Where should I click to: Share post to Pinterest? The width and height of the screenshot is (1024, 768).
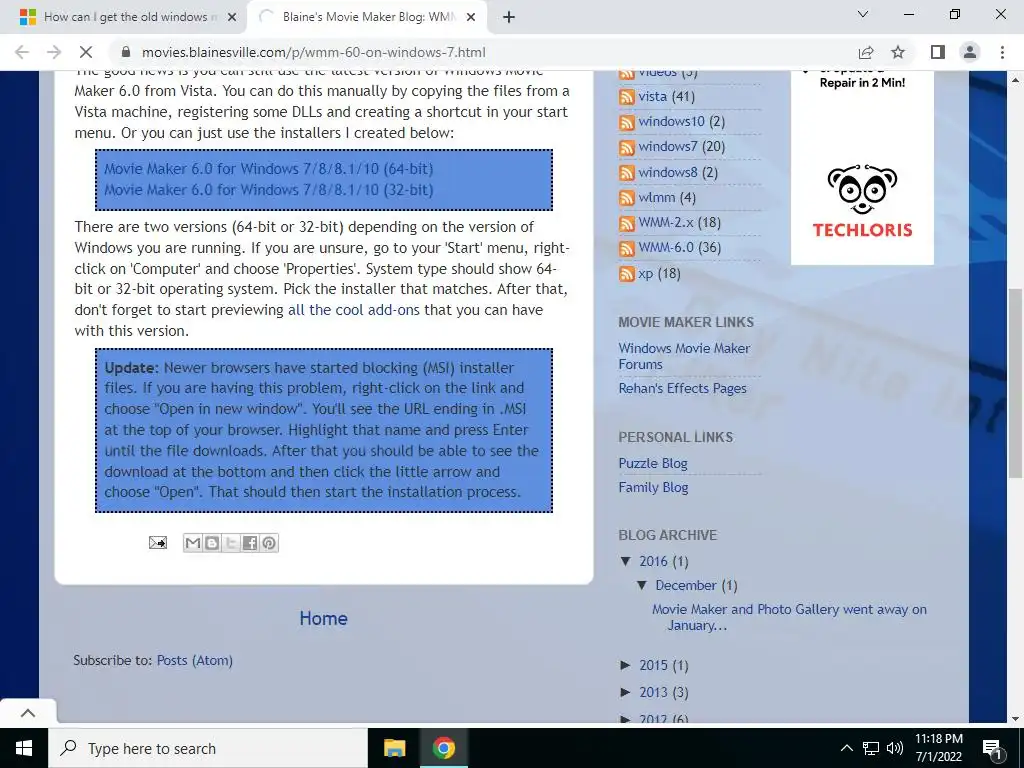(269, 543)
